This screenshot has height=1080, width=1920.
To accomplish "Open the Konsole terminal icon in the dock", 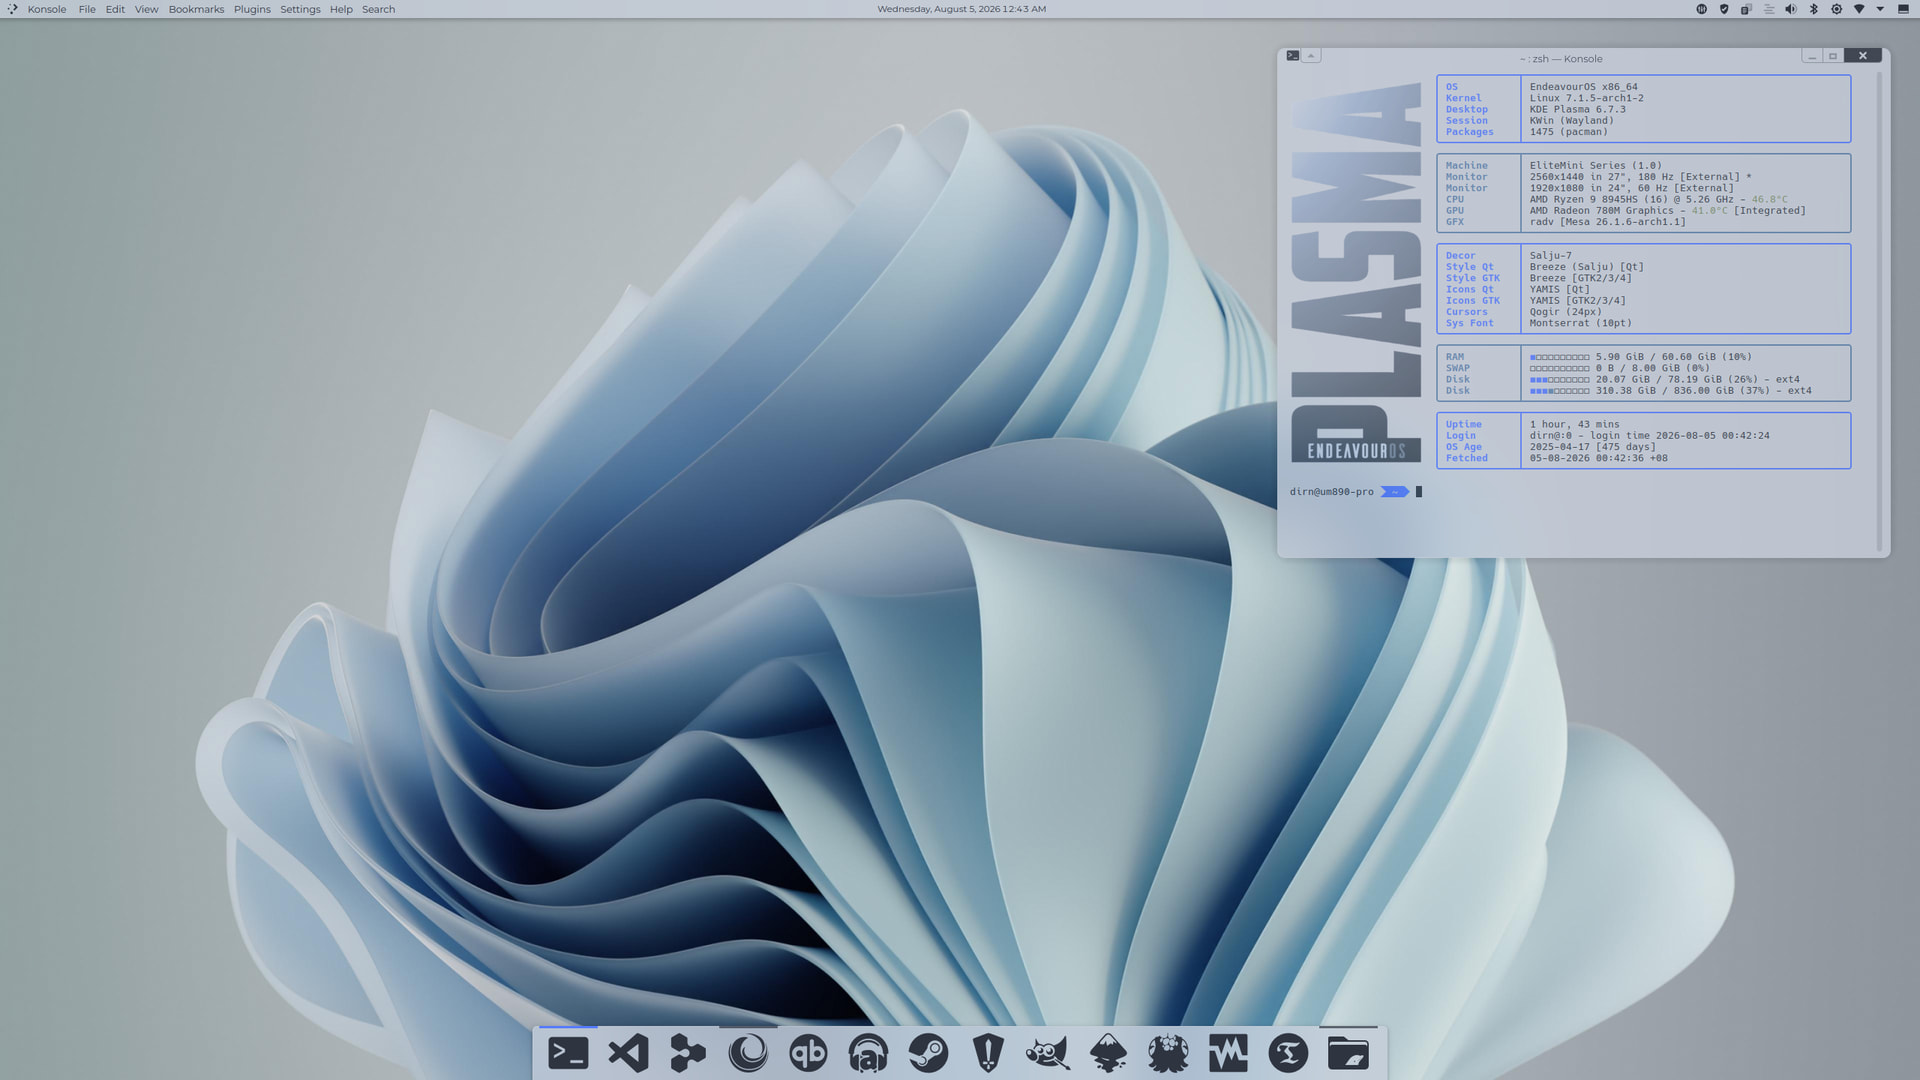I will (x=568, y=1053).
